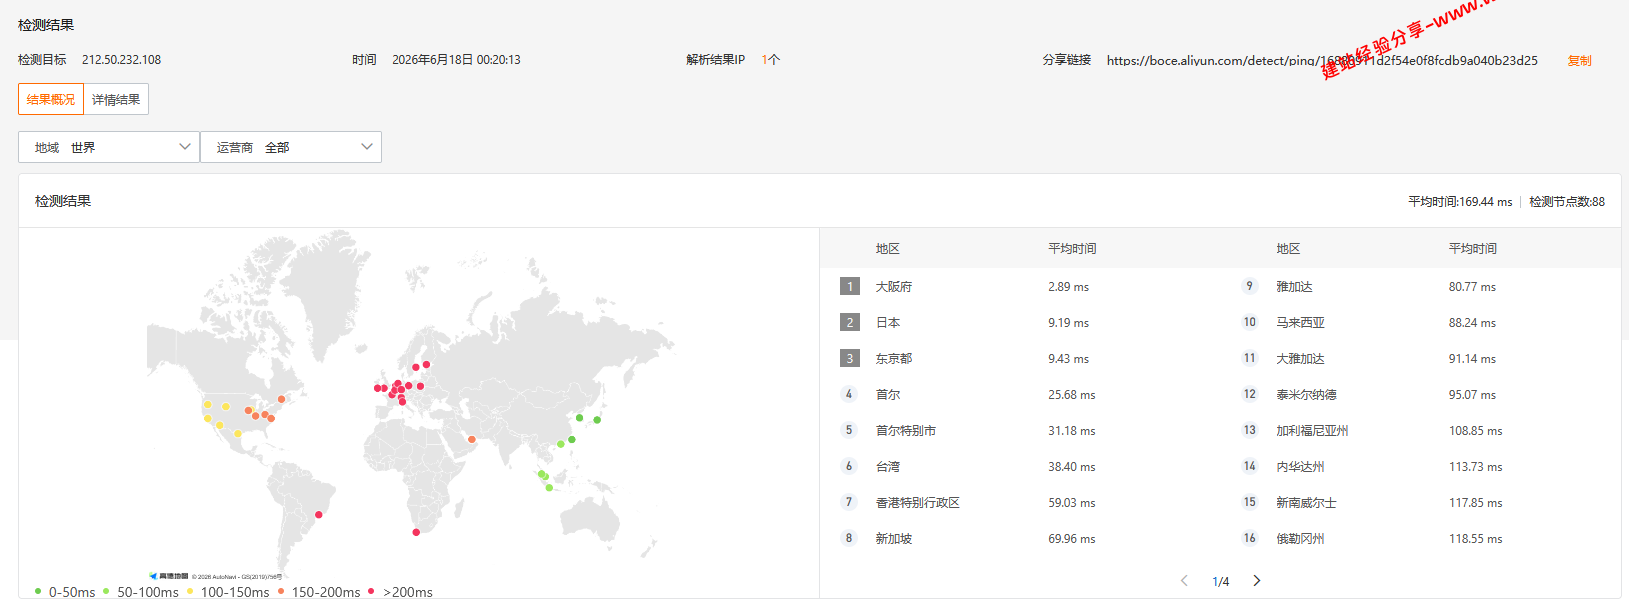Select the 泰米尔纳德 region row
Screen dimensions: 1629x609
(1420, 394)
